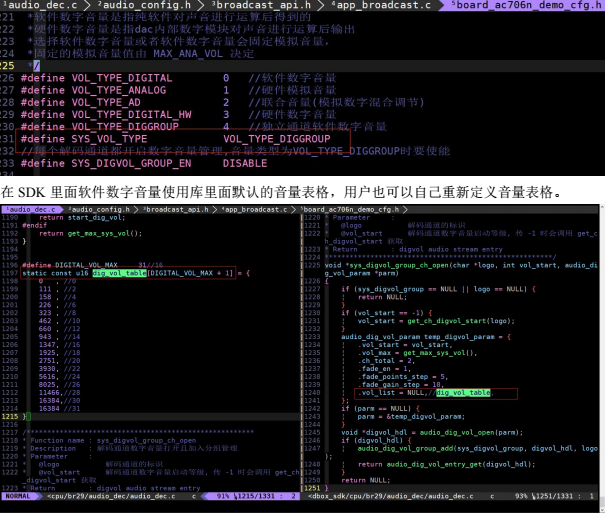Click the '#define DIGITAL_VOL_MAX' line

[x=93, y=265]
